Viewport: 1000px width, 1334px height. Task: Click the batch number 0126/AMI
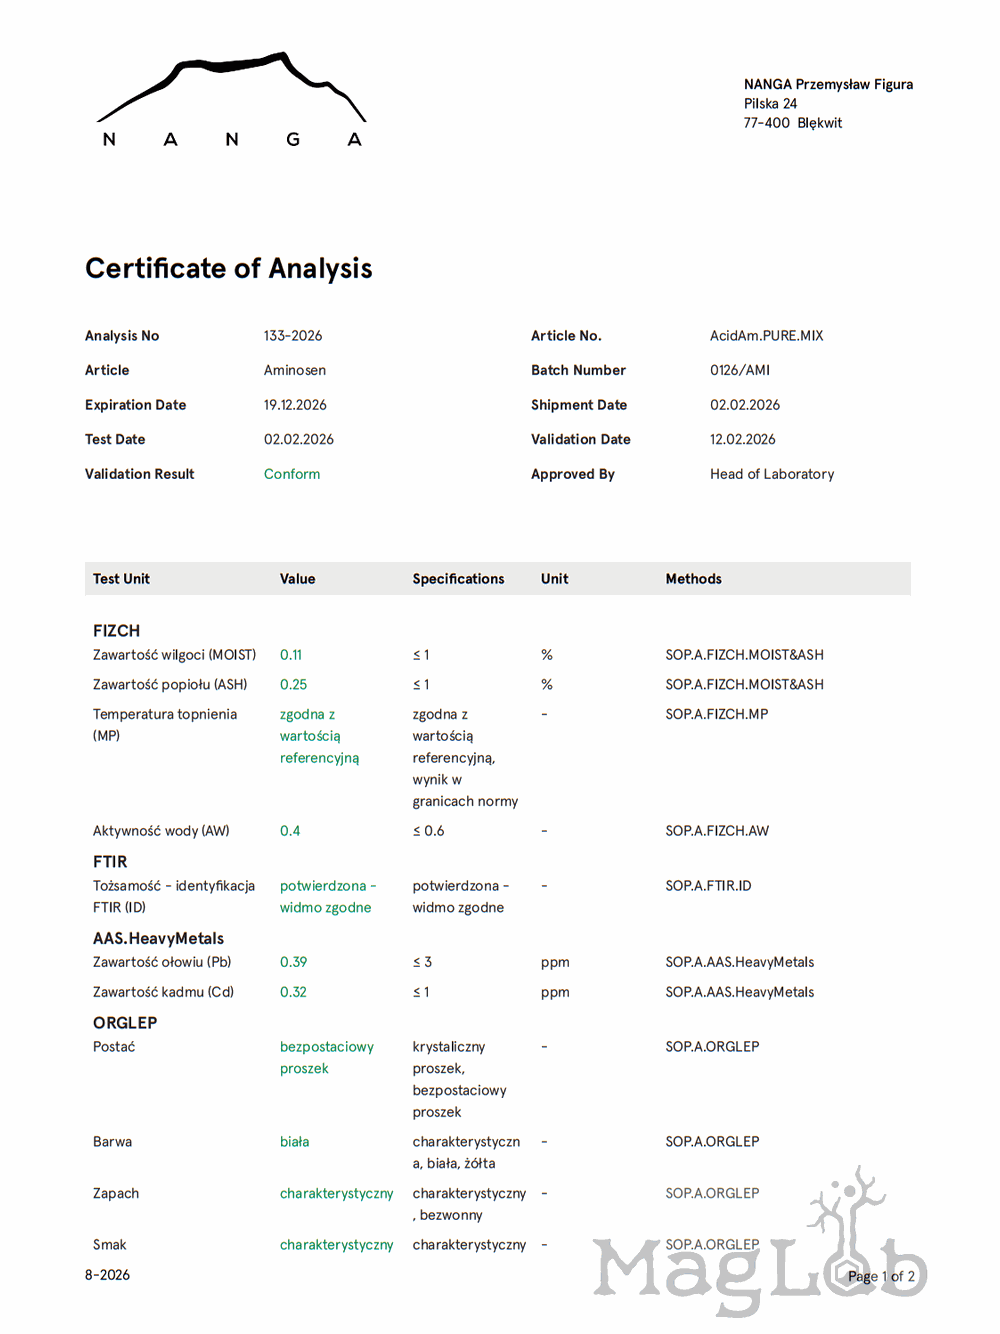pyautogui.click(x=740, y=370)
